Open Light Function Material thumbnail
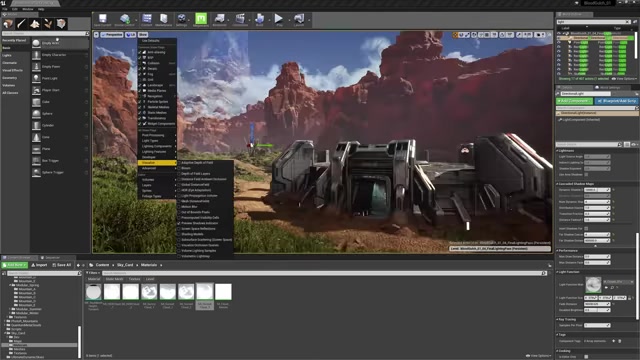Viewport: 640px width, 360px height. 593,284
